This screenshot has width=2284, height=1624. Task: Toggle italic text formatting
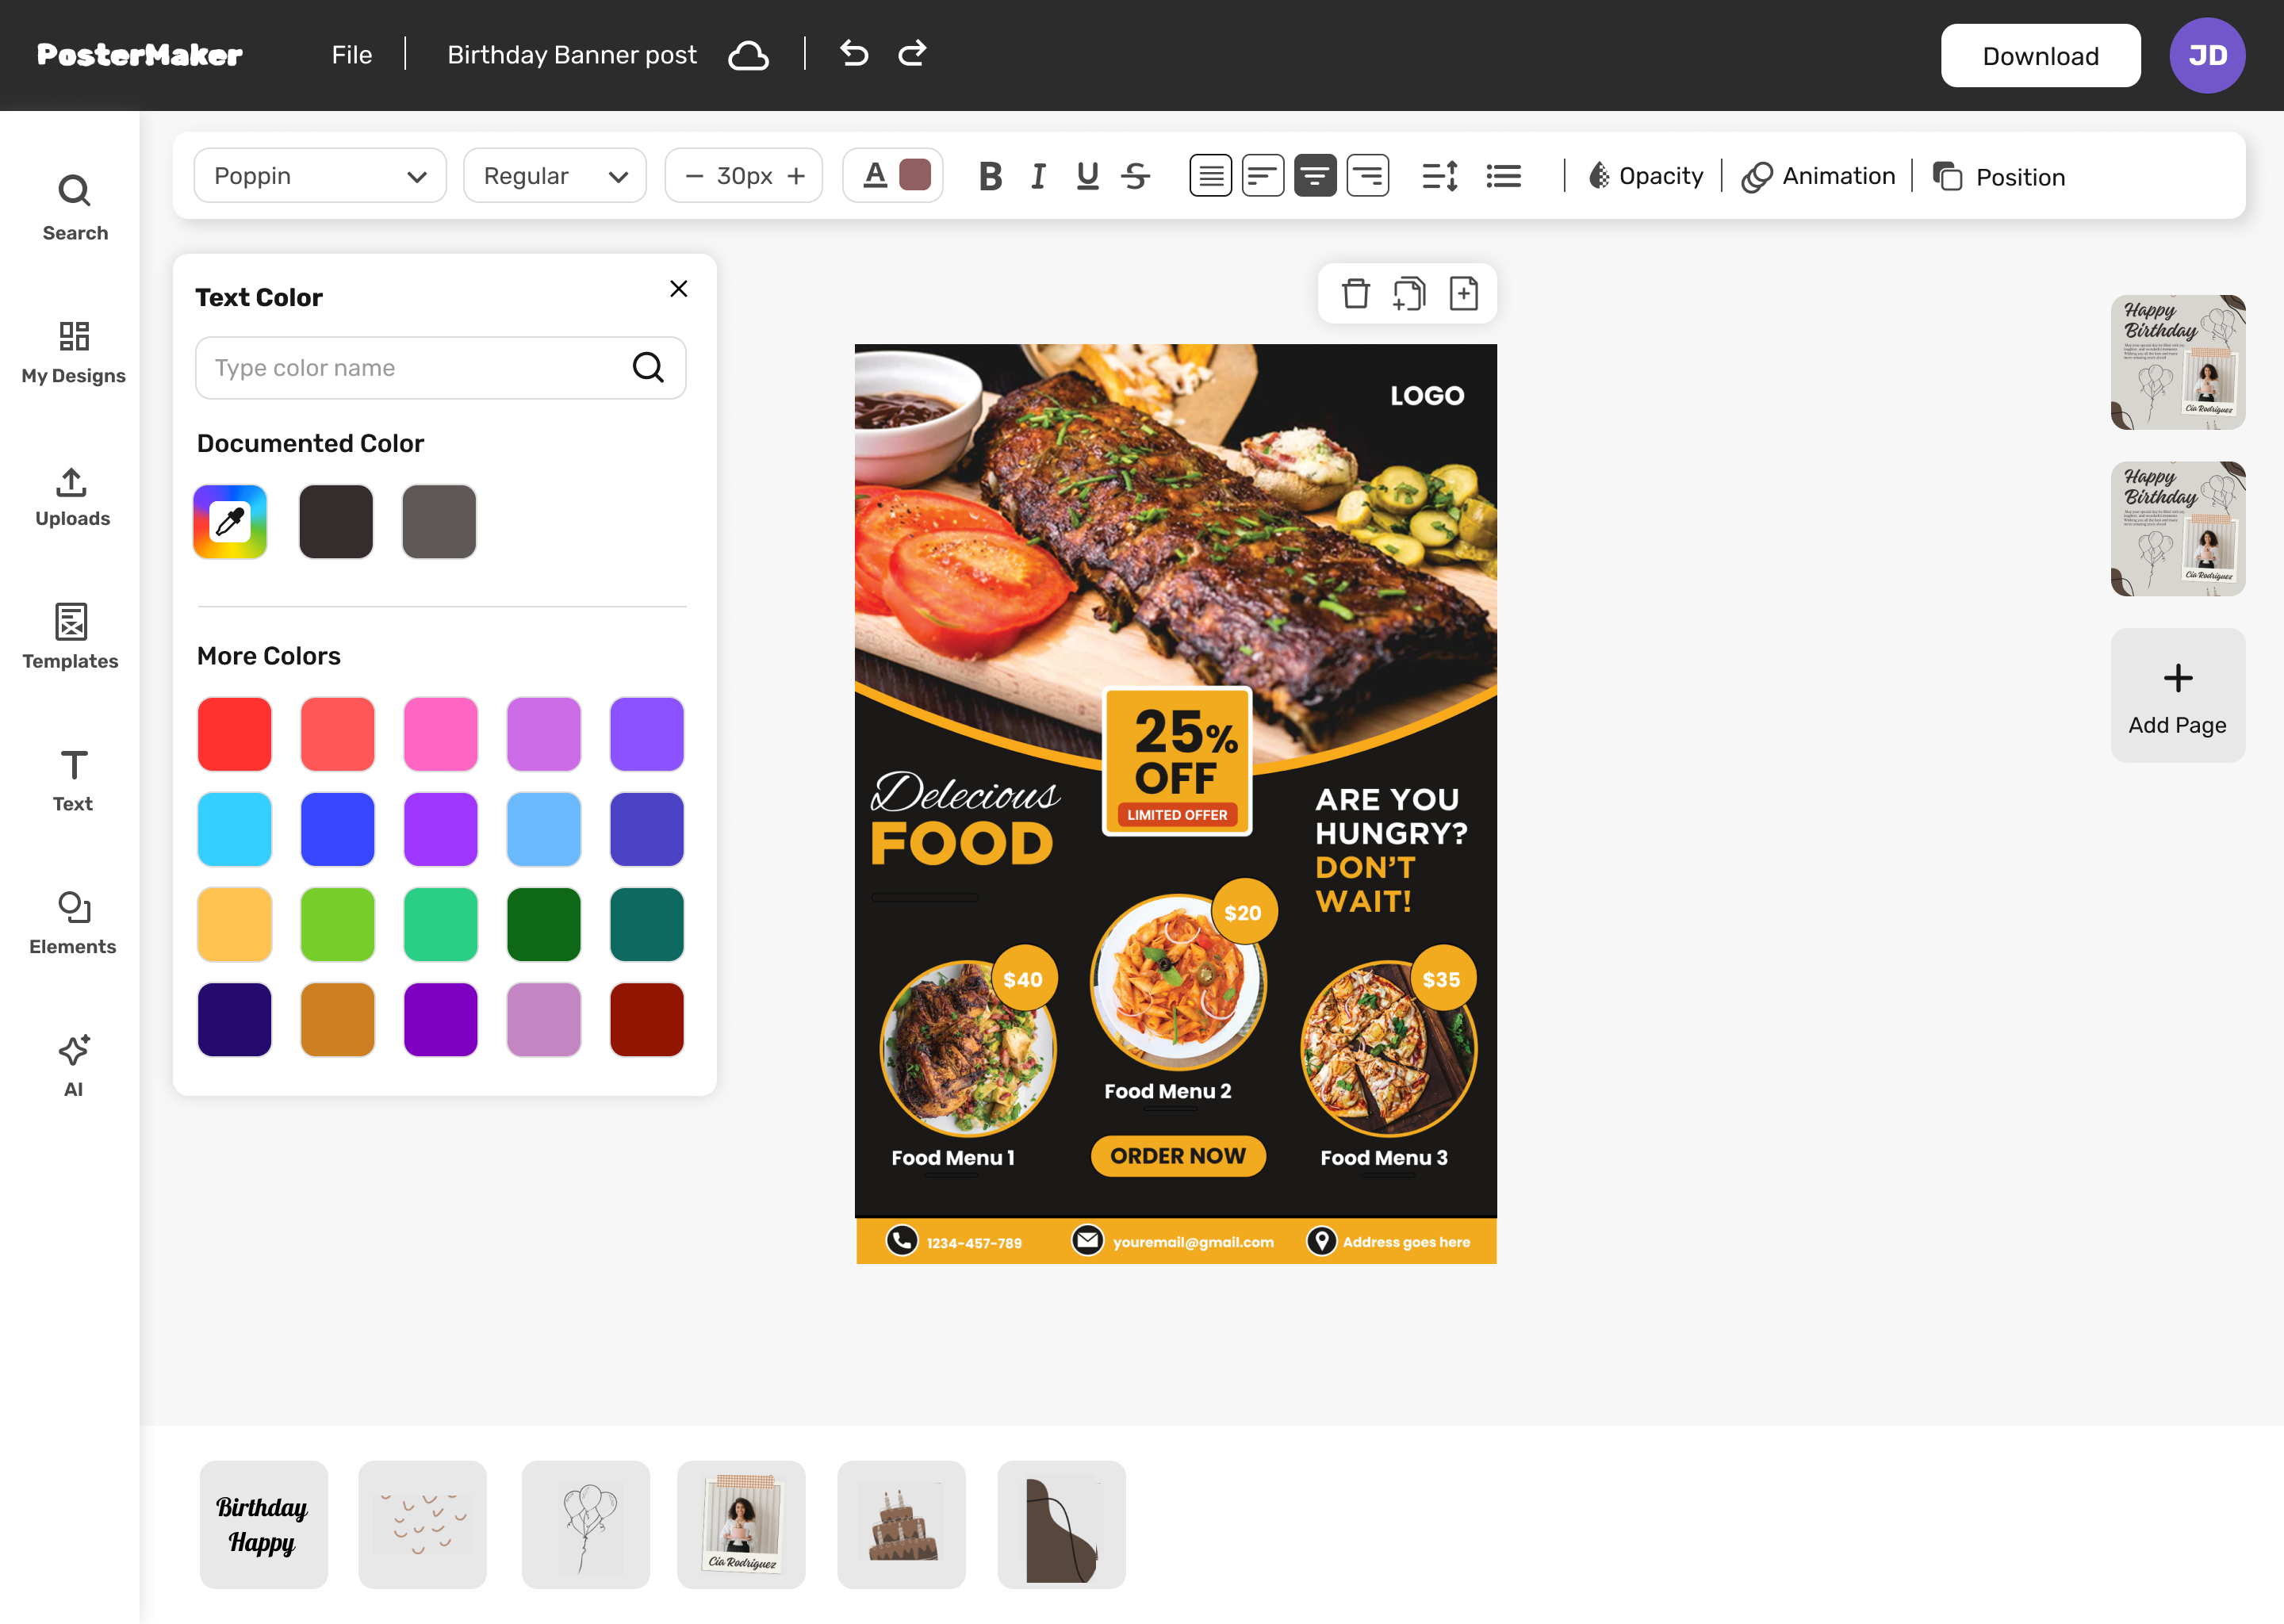coord(1038,175)
